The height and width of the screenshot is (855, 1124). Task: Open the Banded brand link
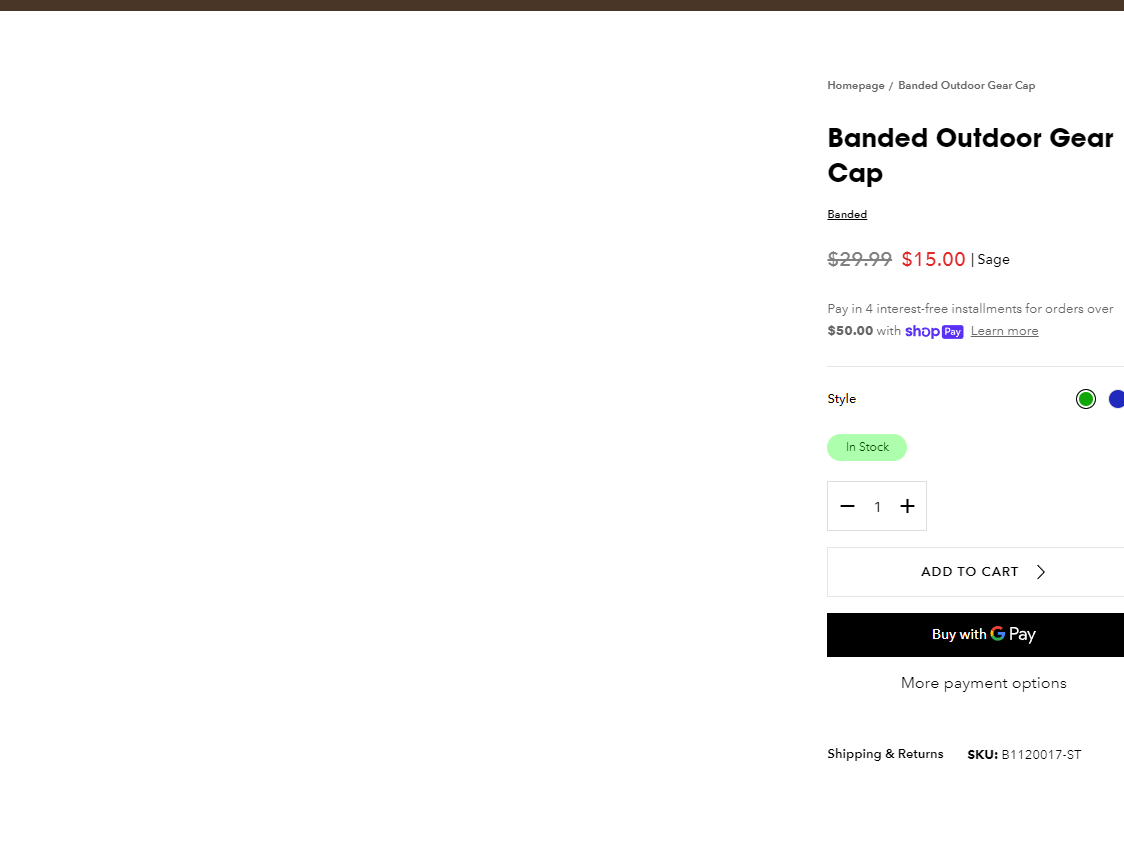847,214
